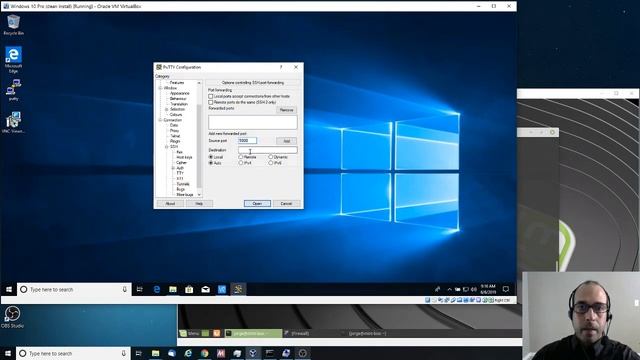Click the PuTTY Help button
Viewport: 640px width, 360px height.
[199, 203]
